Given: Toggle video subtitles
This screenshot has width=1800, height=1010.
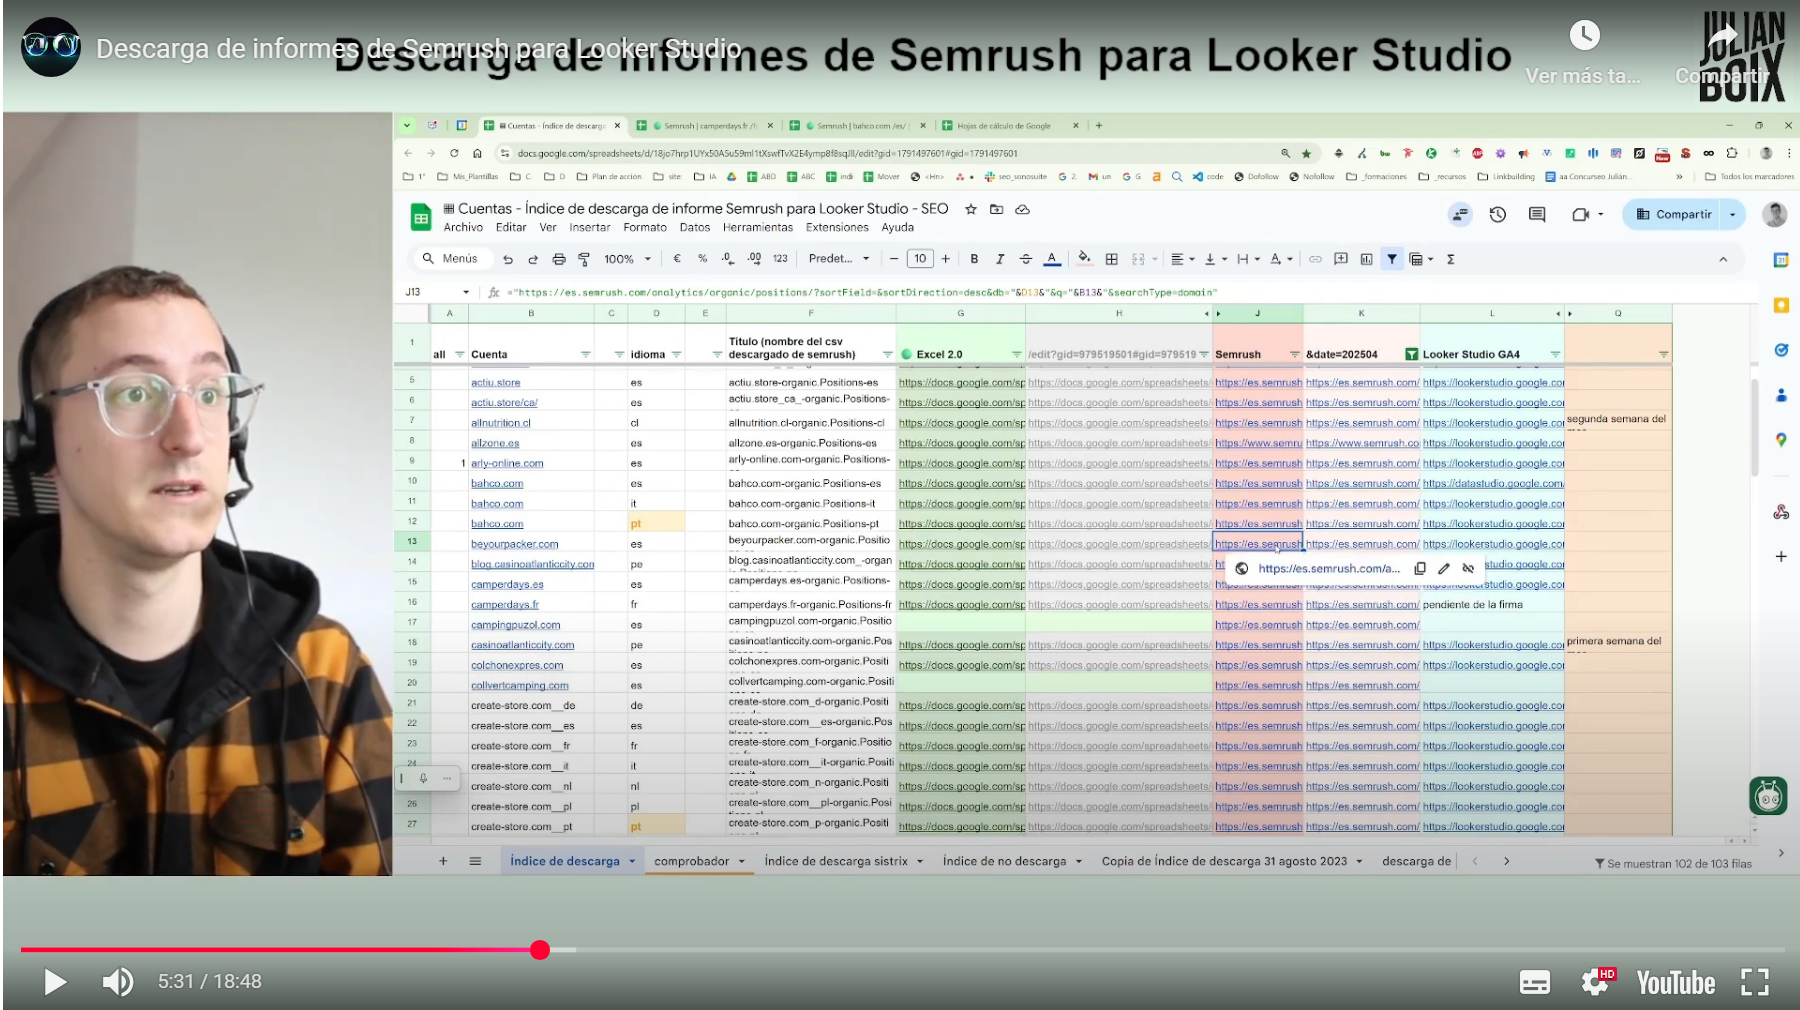Looking at the screenshot, I should (1535, 982).
